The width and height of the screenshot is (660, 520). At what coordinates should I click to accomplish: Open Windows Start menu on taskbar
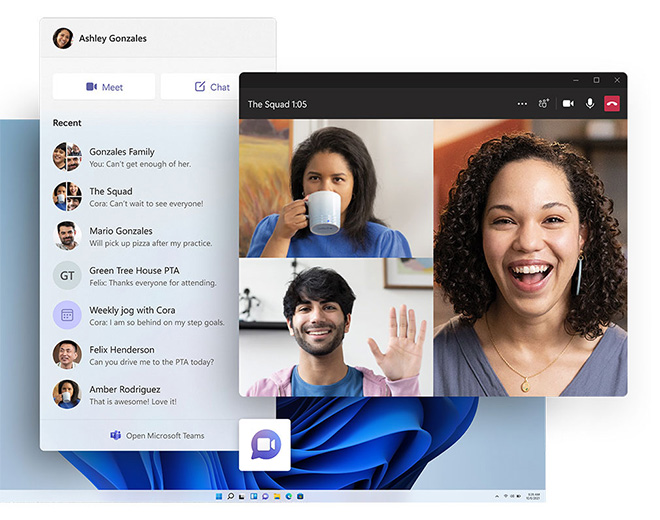(219, 496)
